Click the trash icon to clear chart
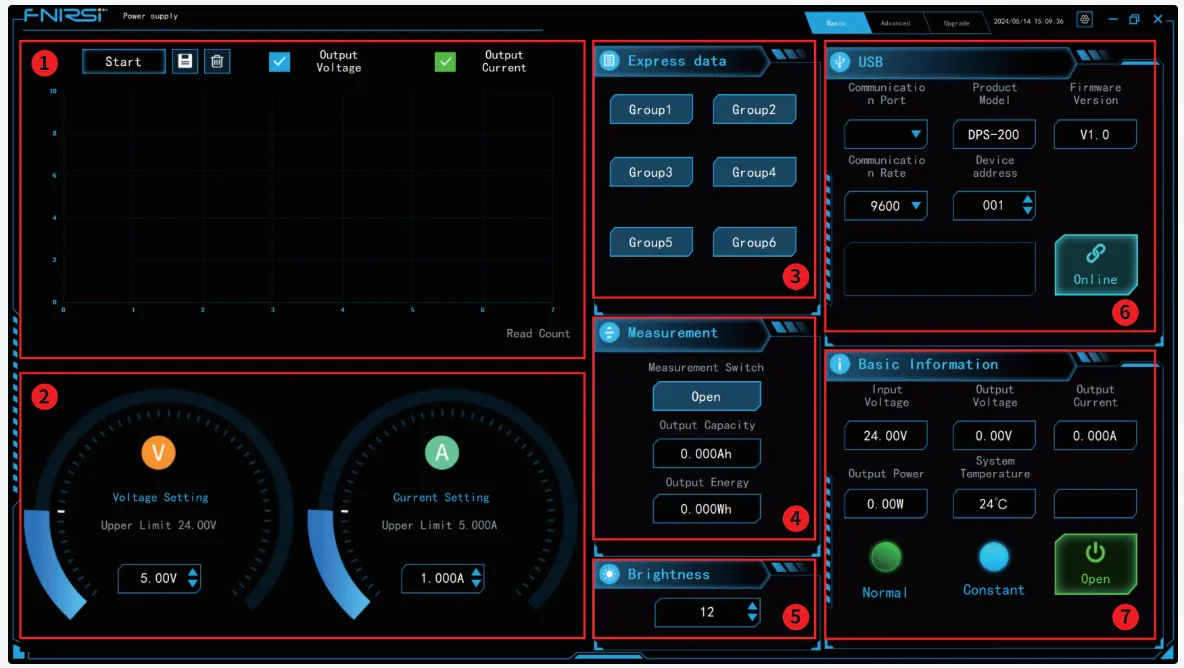 point(217,61)
